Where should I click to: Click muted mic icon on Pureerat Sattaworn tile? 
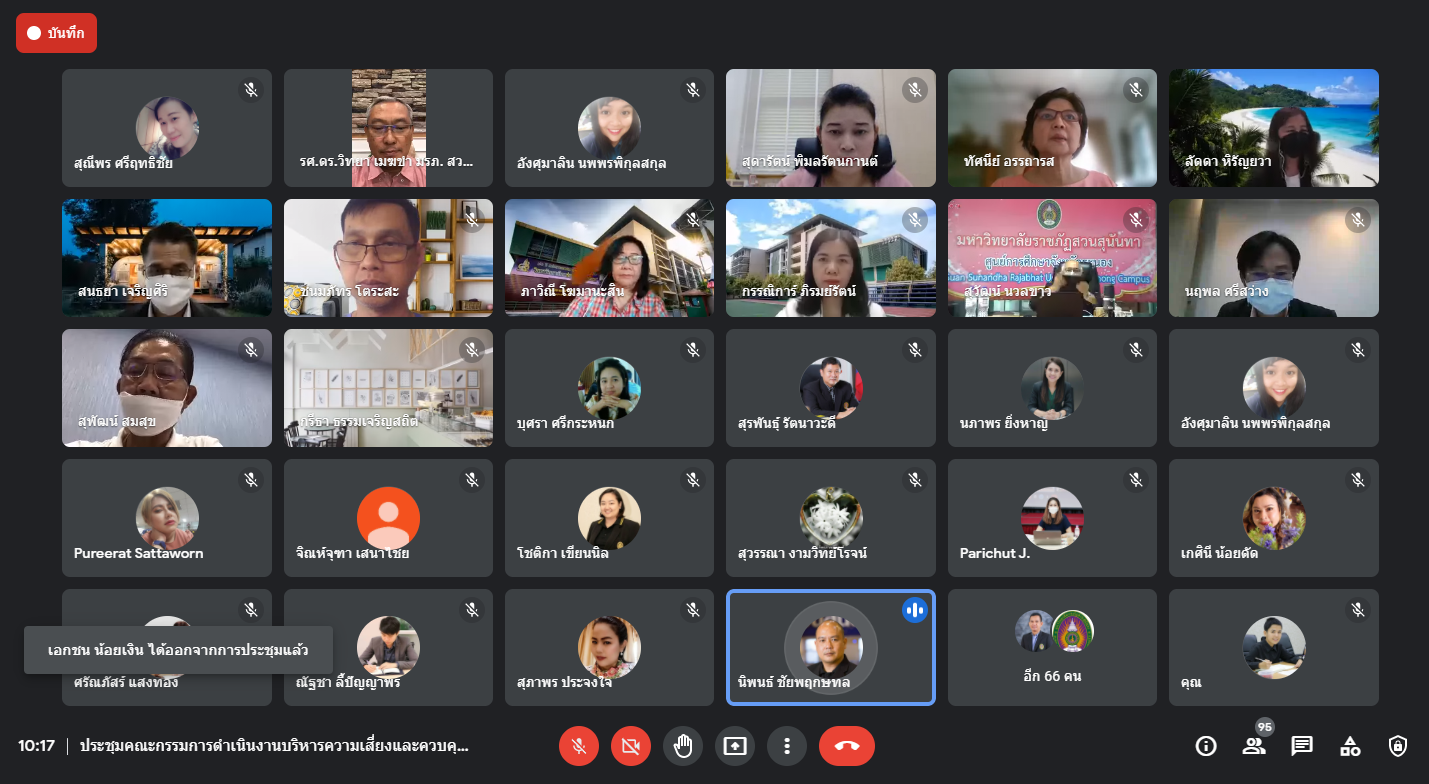pos(251,480)
